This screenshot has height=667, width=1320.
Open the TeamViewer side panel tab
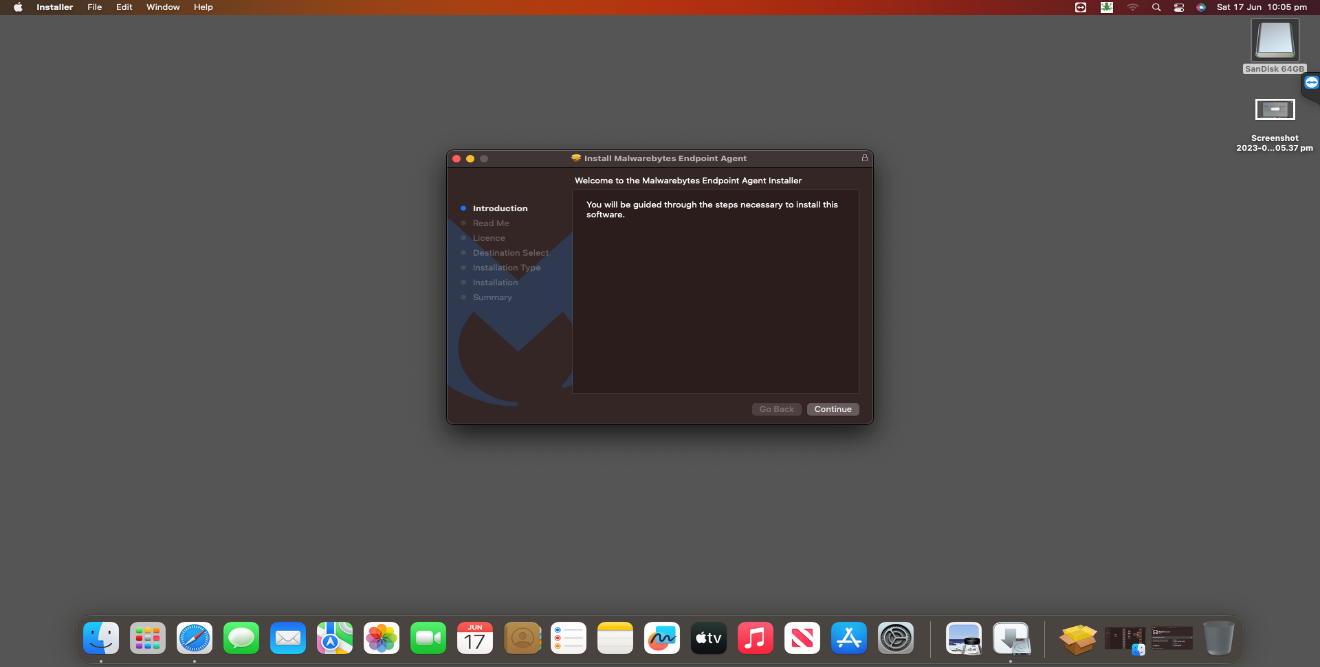point(1311,83)
